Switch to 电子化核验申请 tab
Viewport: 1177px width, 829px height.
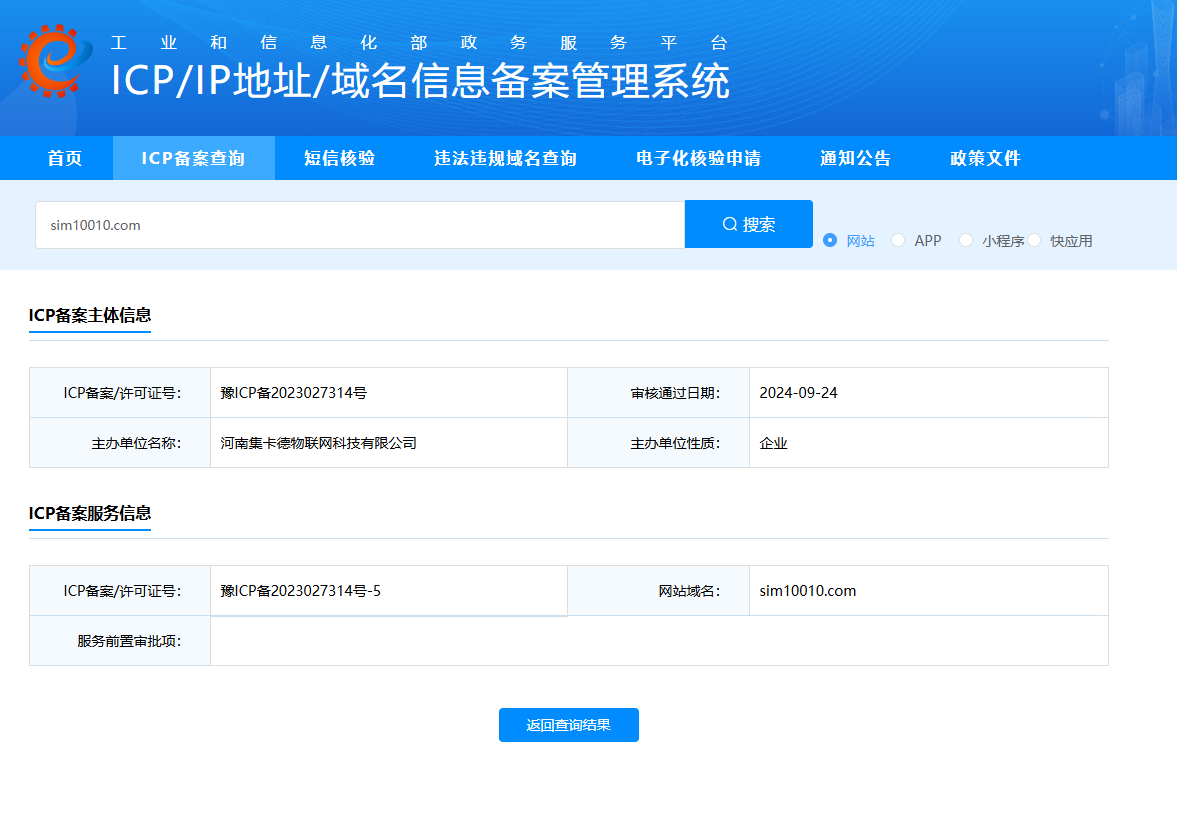[x=698, y=158]
